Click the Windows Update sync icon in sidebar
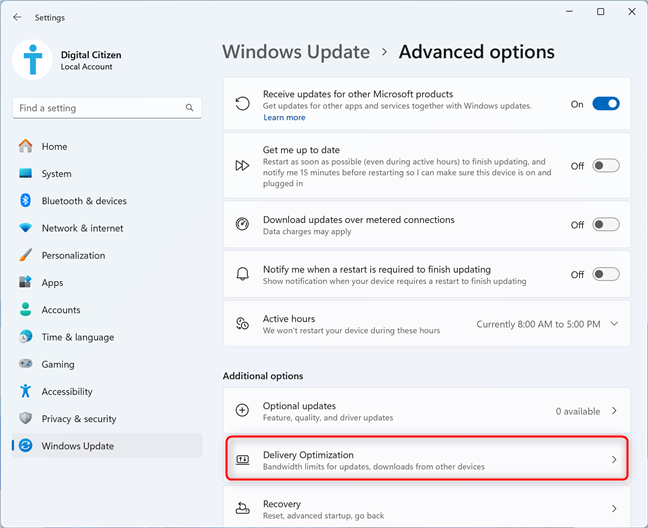This screenshot has width=648, height=528. click(26, 445)
